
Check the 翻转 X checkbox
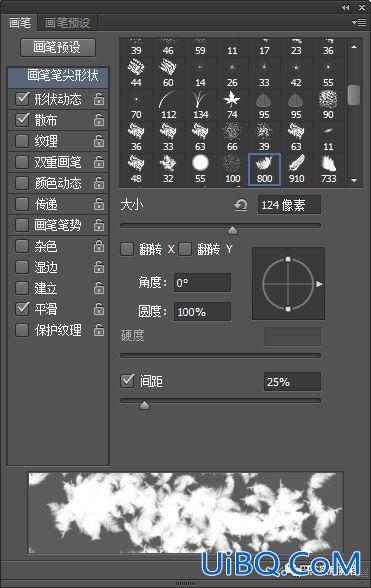click(x=127, y=249)
